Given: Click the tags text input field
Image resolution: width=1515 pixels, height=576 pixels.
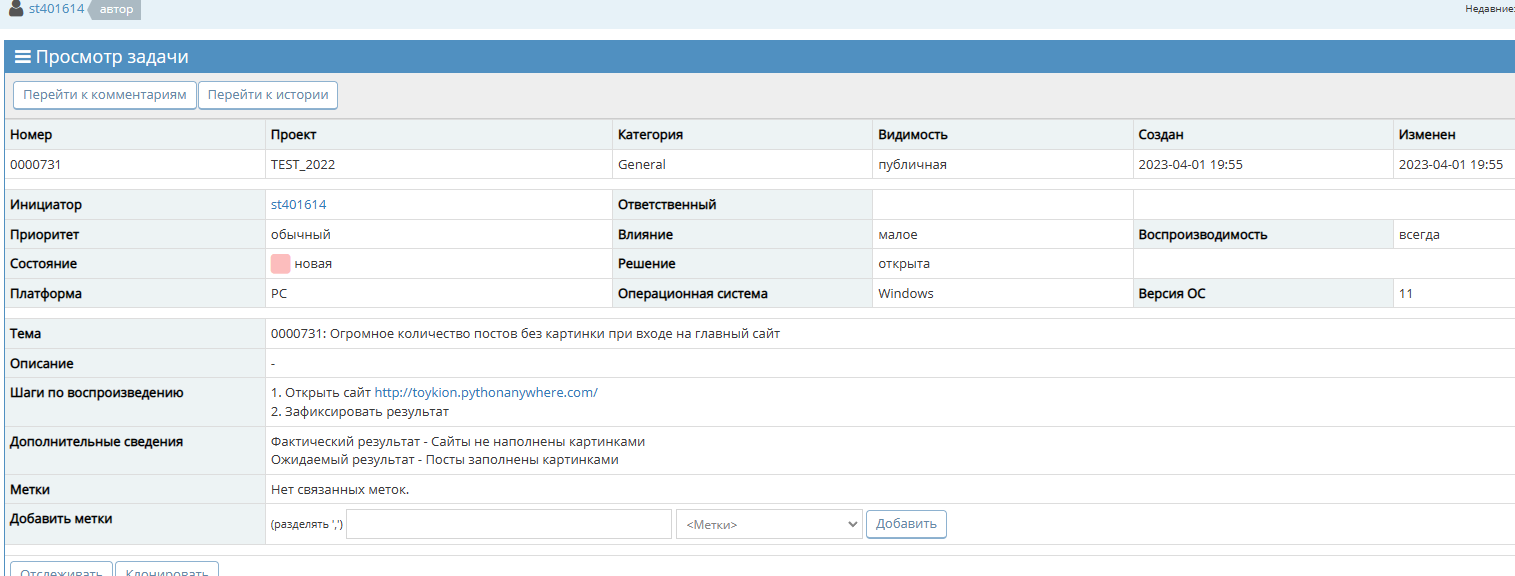Looking at the screenshot, I should [509, 524].
